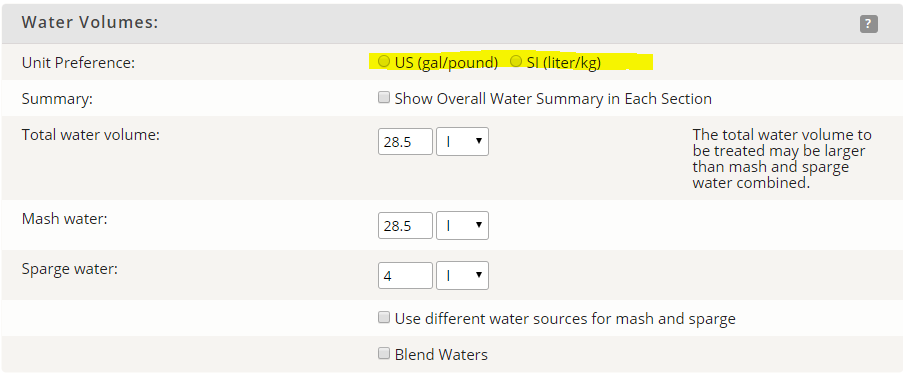This screenshot has width=903, height=373.
Task: Click the Sparge water value field showing 4
Action: [x=405, y=276]
